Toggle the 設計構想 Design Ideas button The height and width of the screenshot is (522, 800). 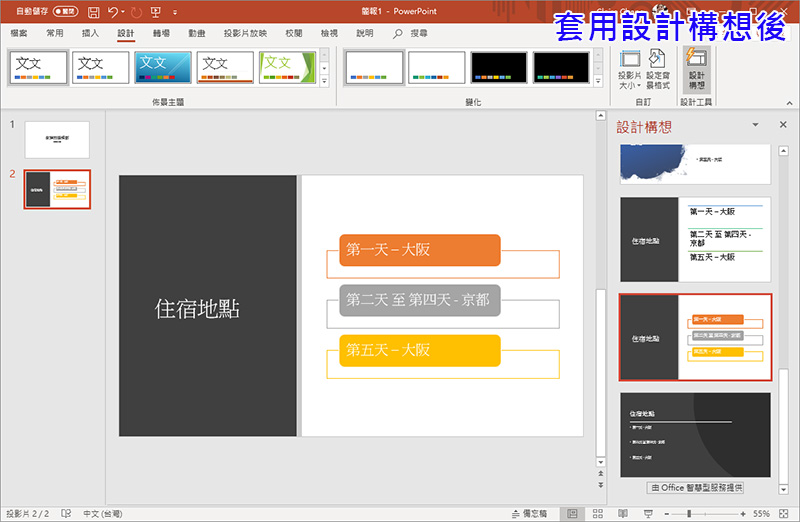(x=696, y=69)
